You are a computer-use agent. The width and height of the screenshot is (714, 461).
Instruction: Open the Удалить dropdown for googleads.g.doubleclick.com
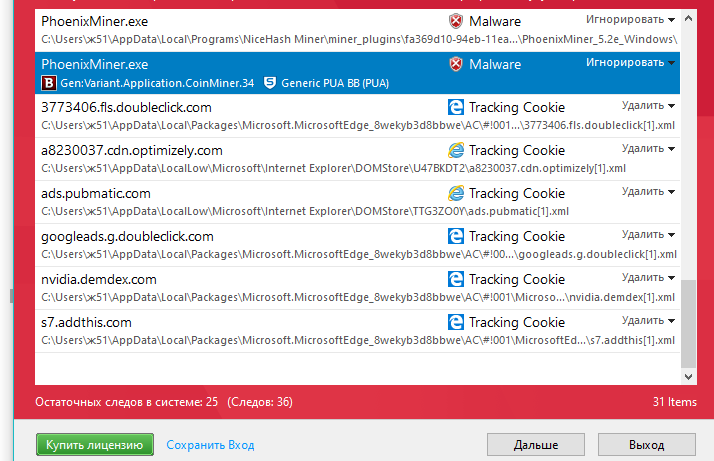pos(648,235)
